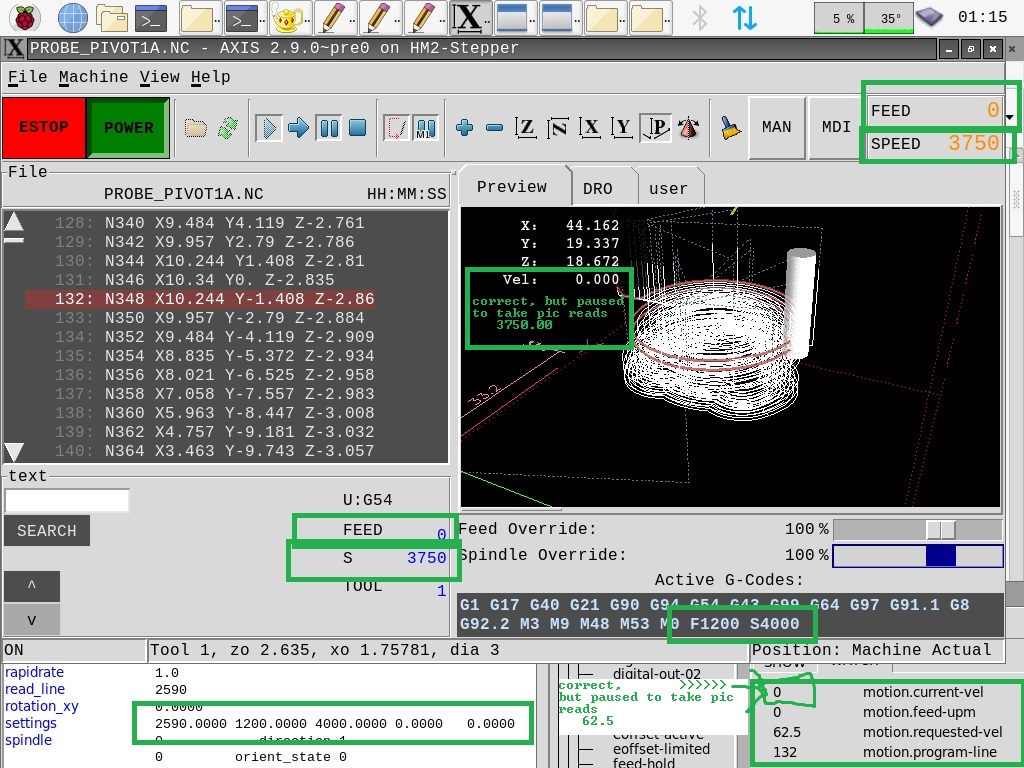Pause program execution
The image size is (1024, 768).
click(328, 128)
